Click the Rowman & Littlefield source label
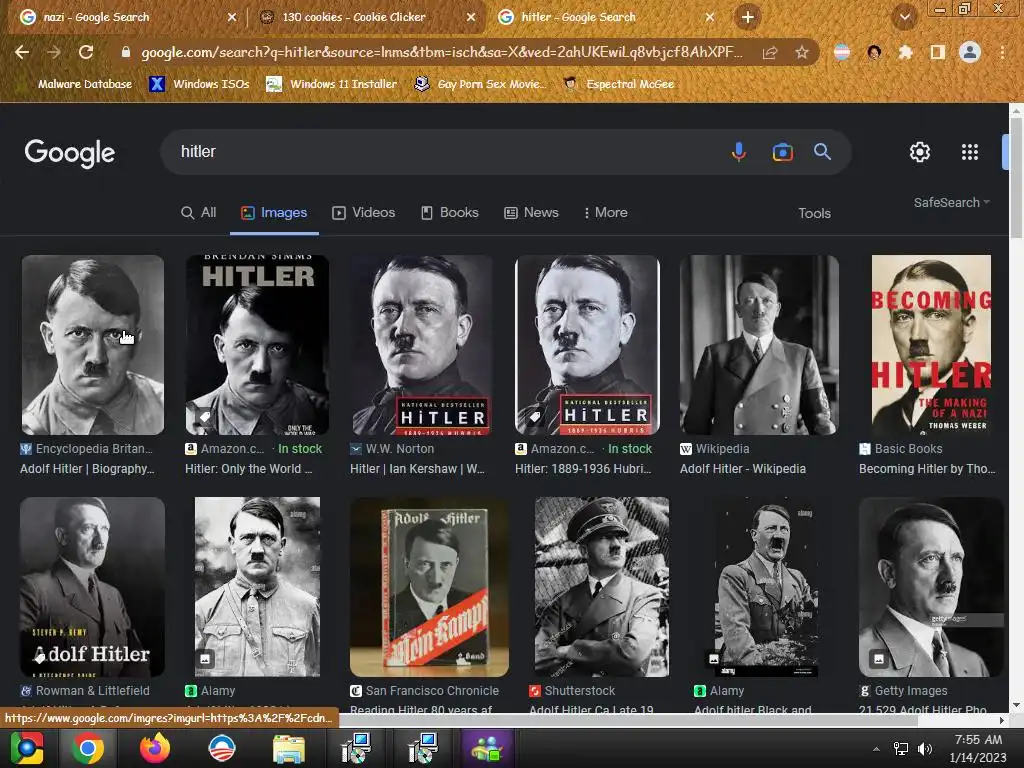This screenshot has height=768, width=1024. coord(93,690)
